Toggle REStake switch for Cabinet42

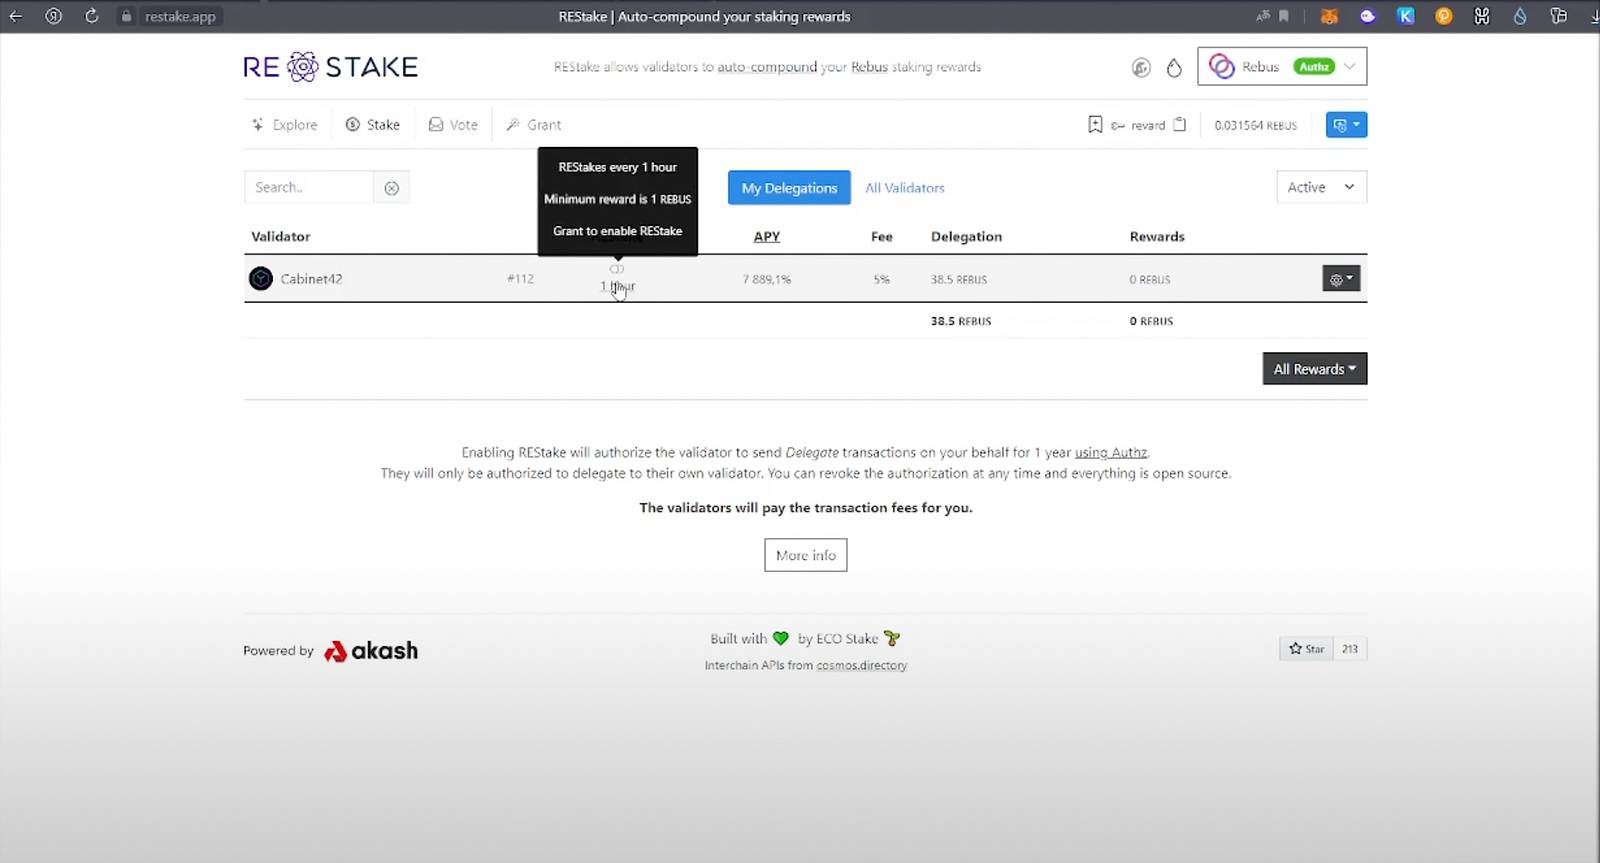[x=617, y=269]
